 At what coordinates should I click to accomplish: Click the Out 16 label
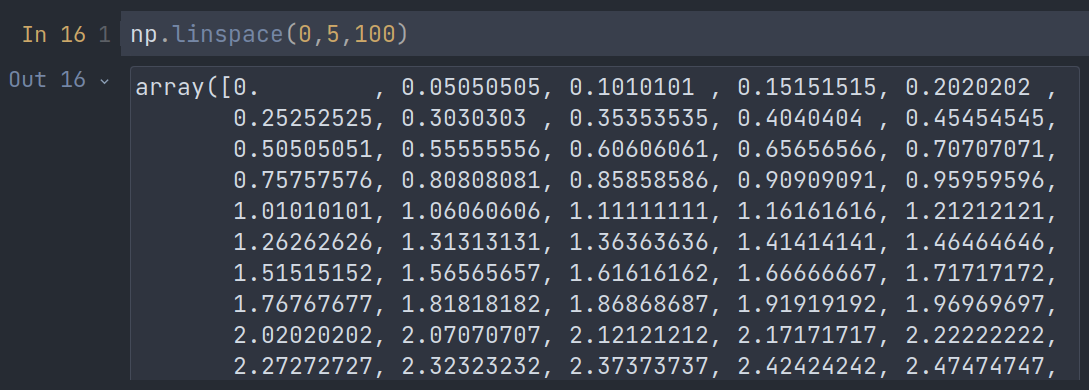[x=47, y=80]
